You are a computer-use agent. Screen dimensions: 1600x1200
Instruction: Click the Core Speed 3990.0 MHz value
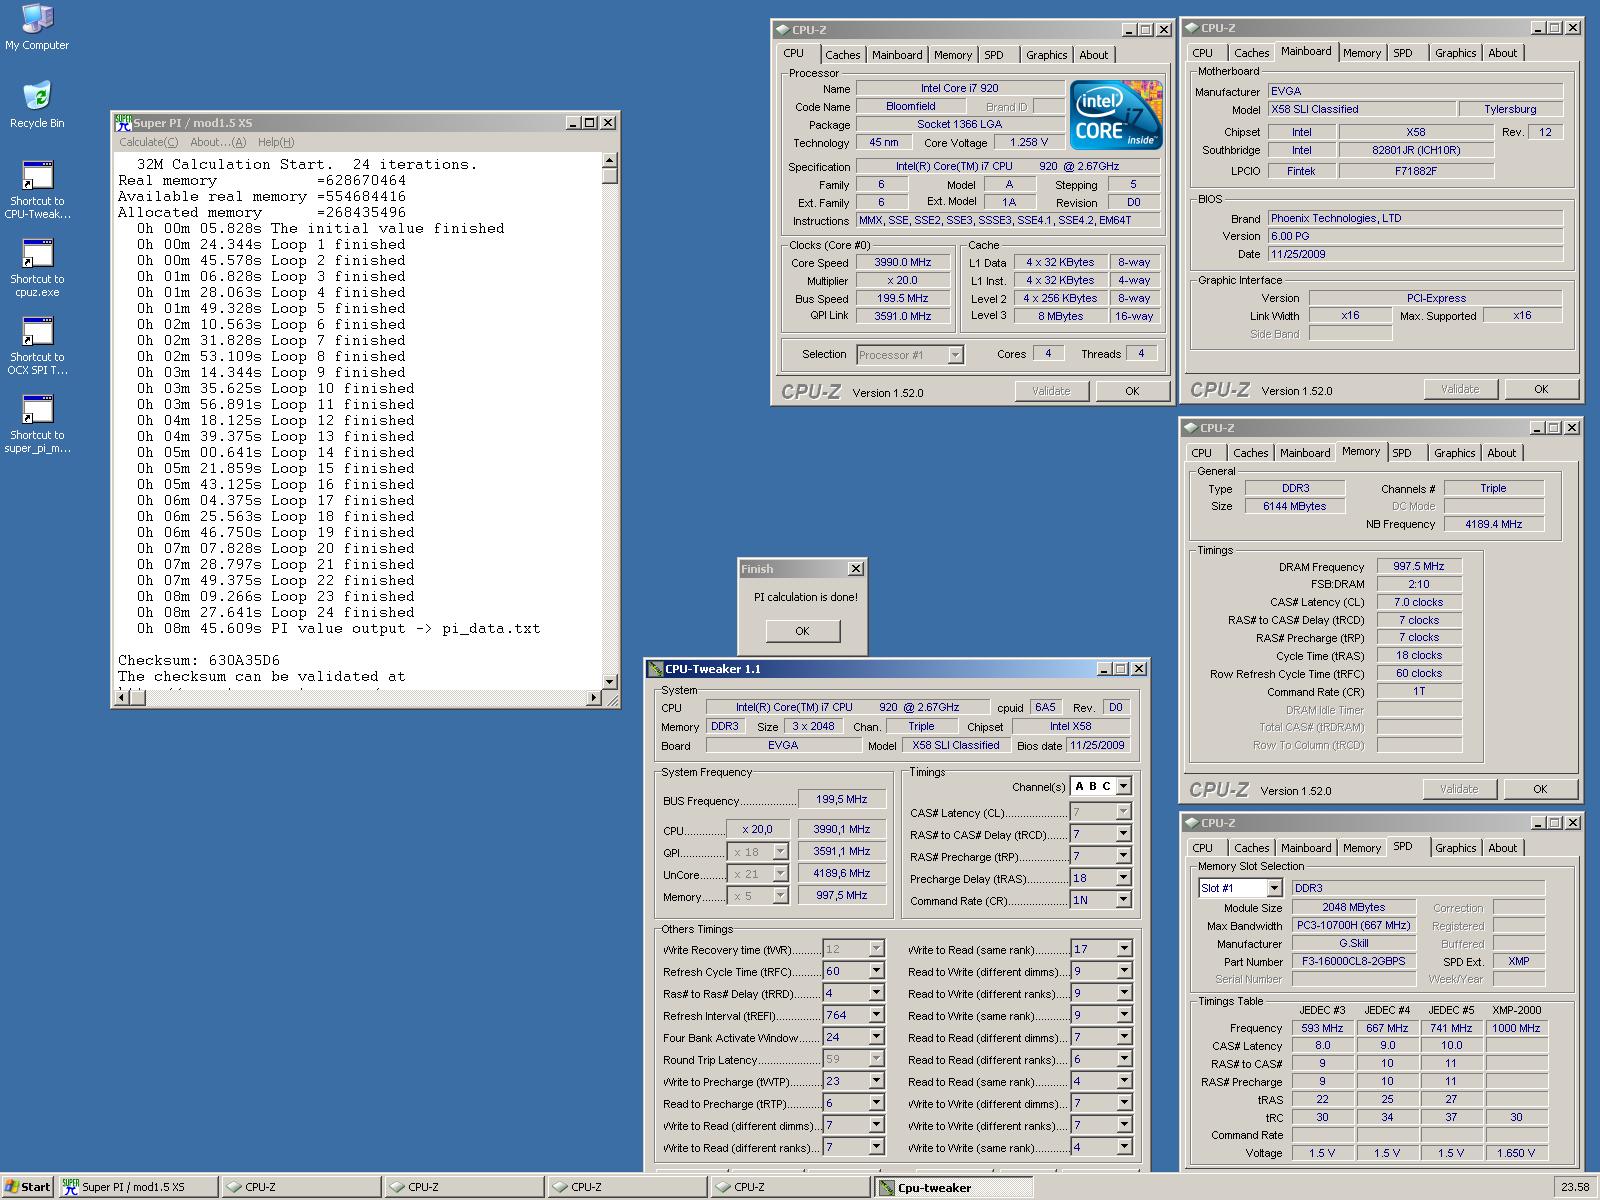902,263
